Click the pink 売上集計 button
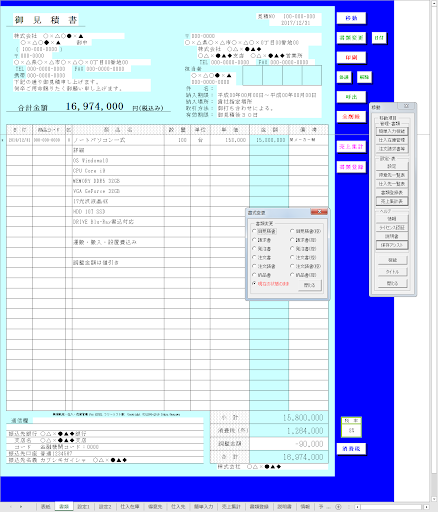 tap(351, 147)
